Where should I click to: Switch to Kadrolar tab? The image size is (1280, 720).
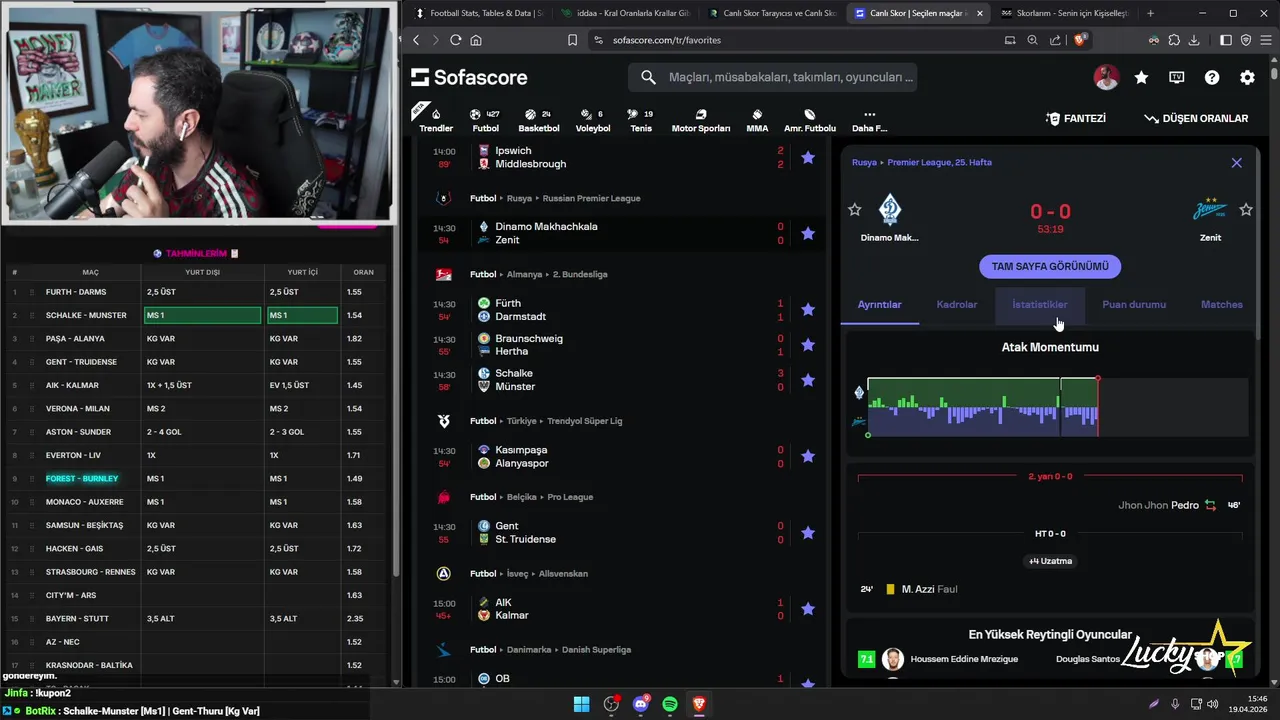(x=957, y=304)
